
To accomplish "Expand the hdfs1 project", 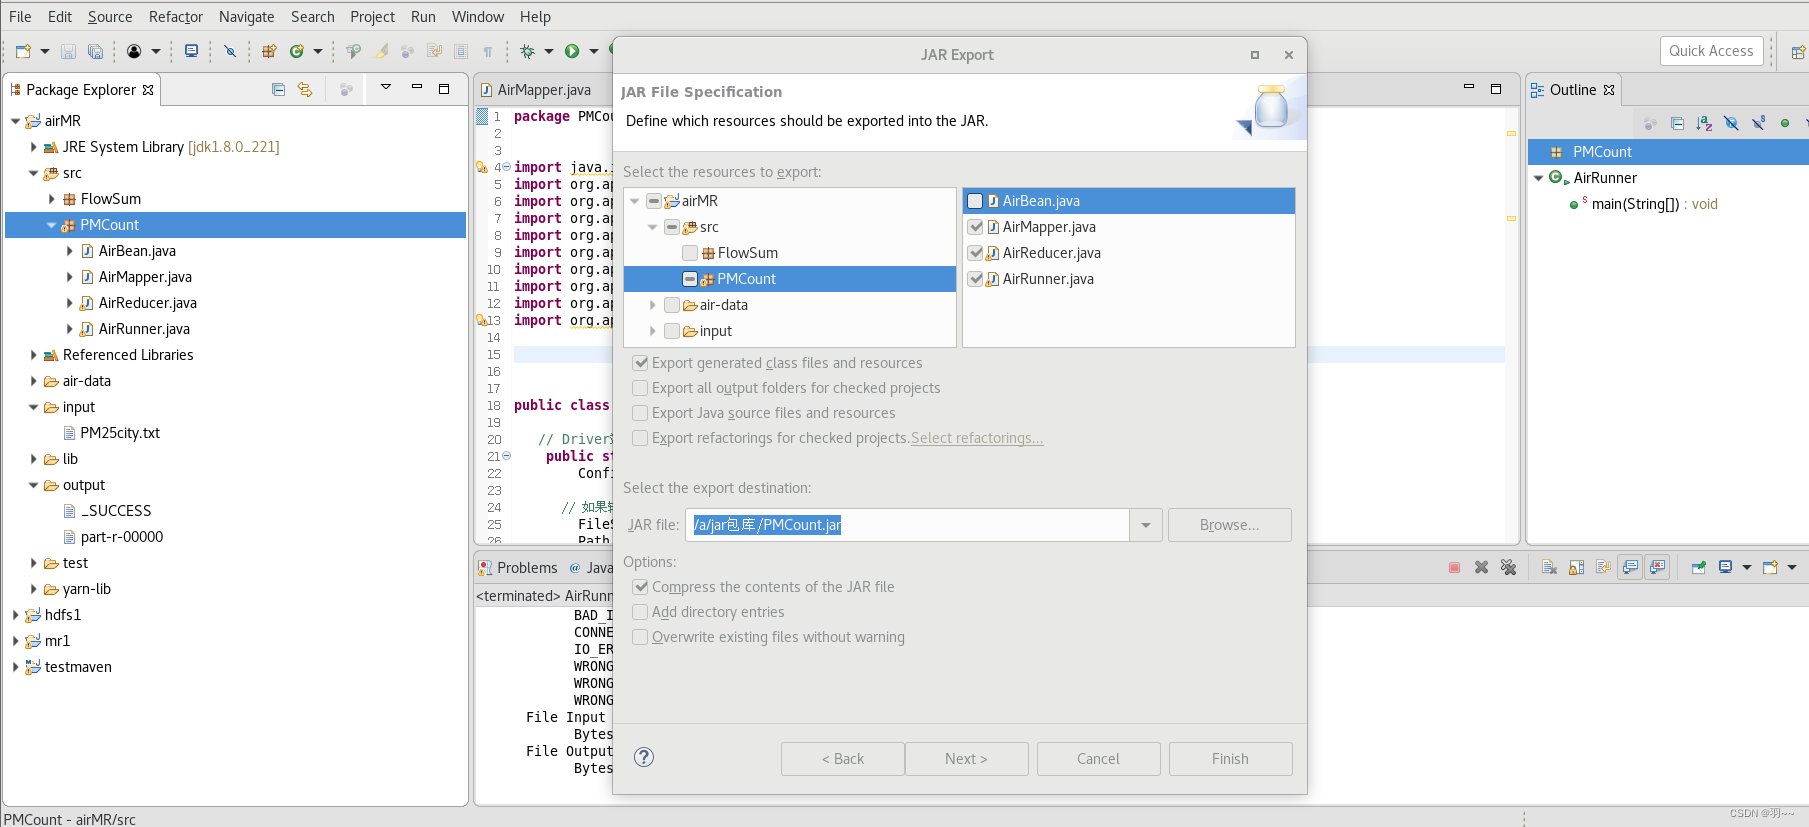I will [x=15, y=615].
